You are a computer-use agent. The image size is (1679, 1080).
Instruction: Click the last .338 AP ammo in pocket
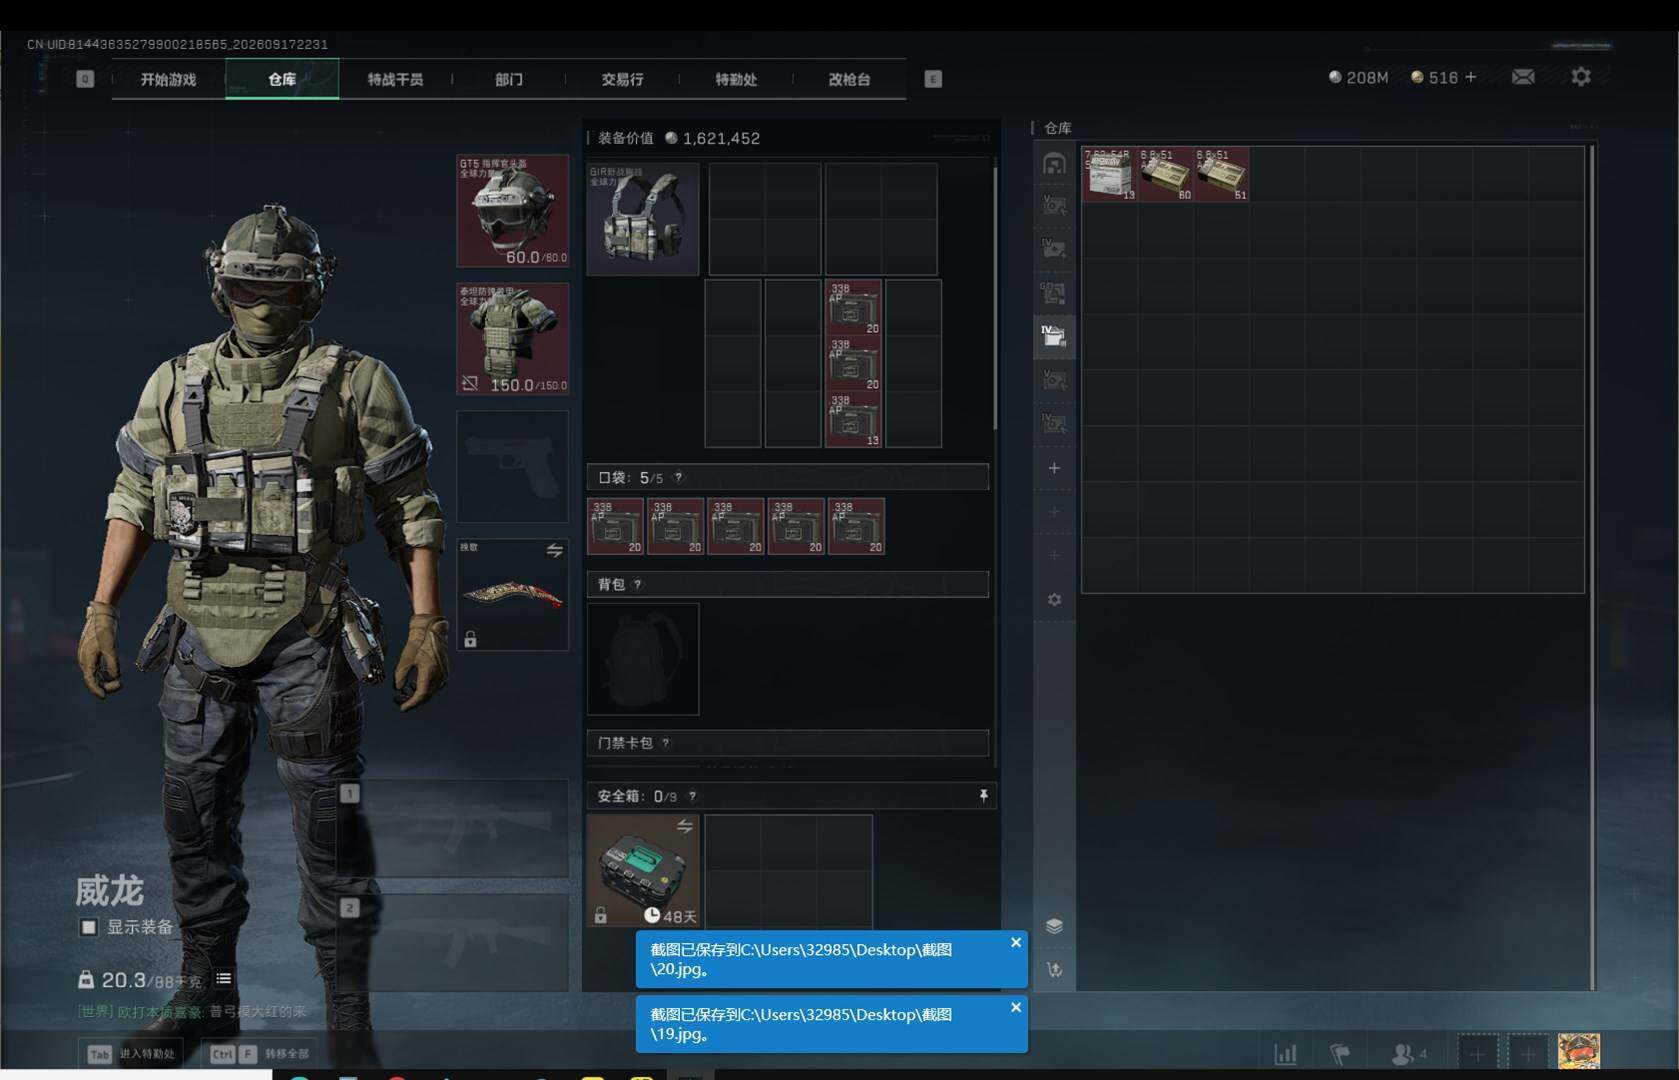tap(856, 526)
